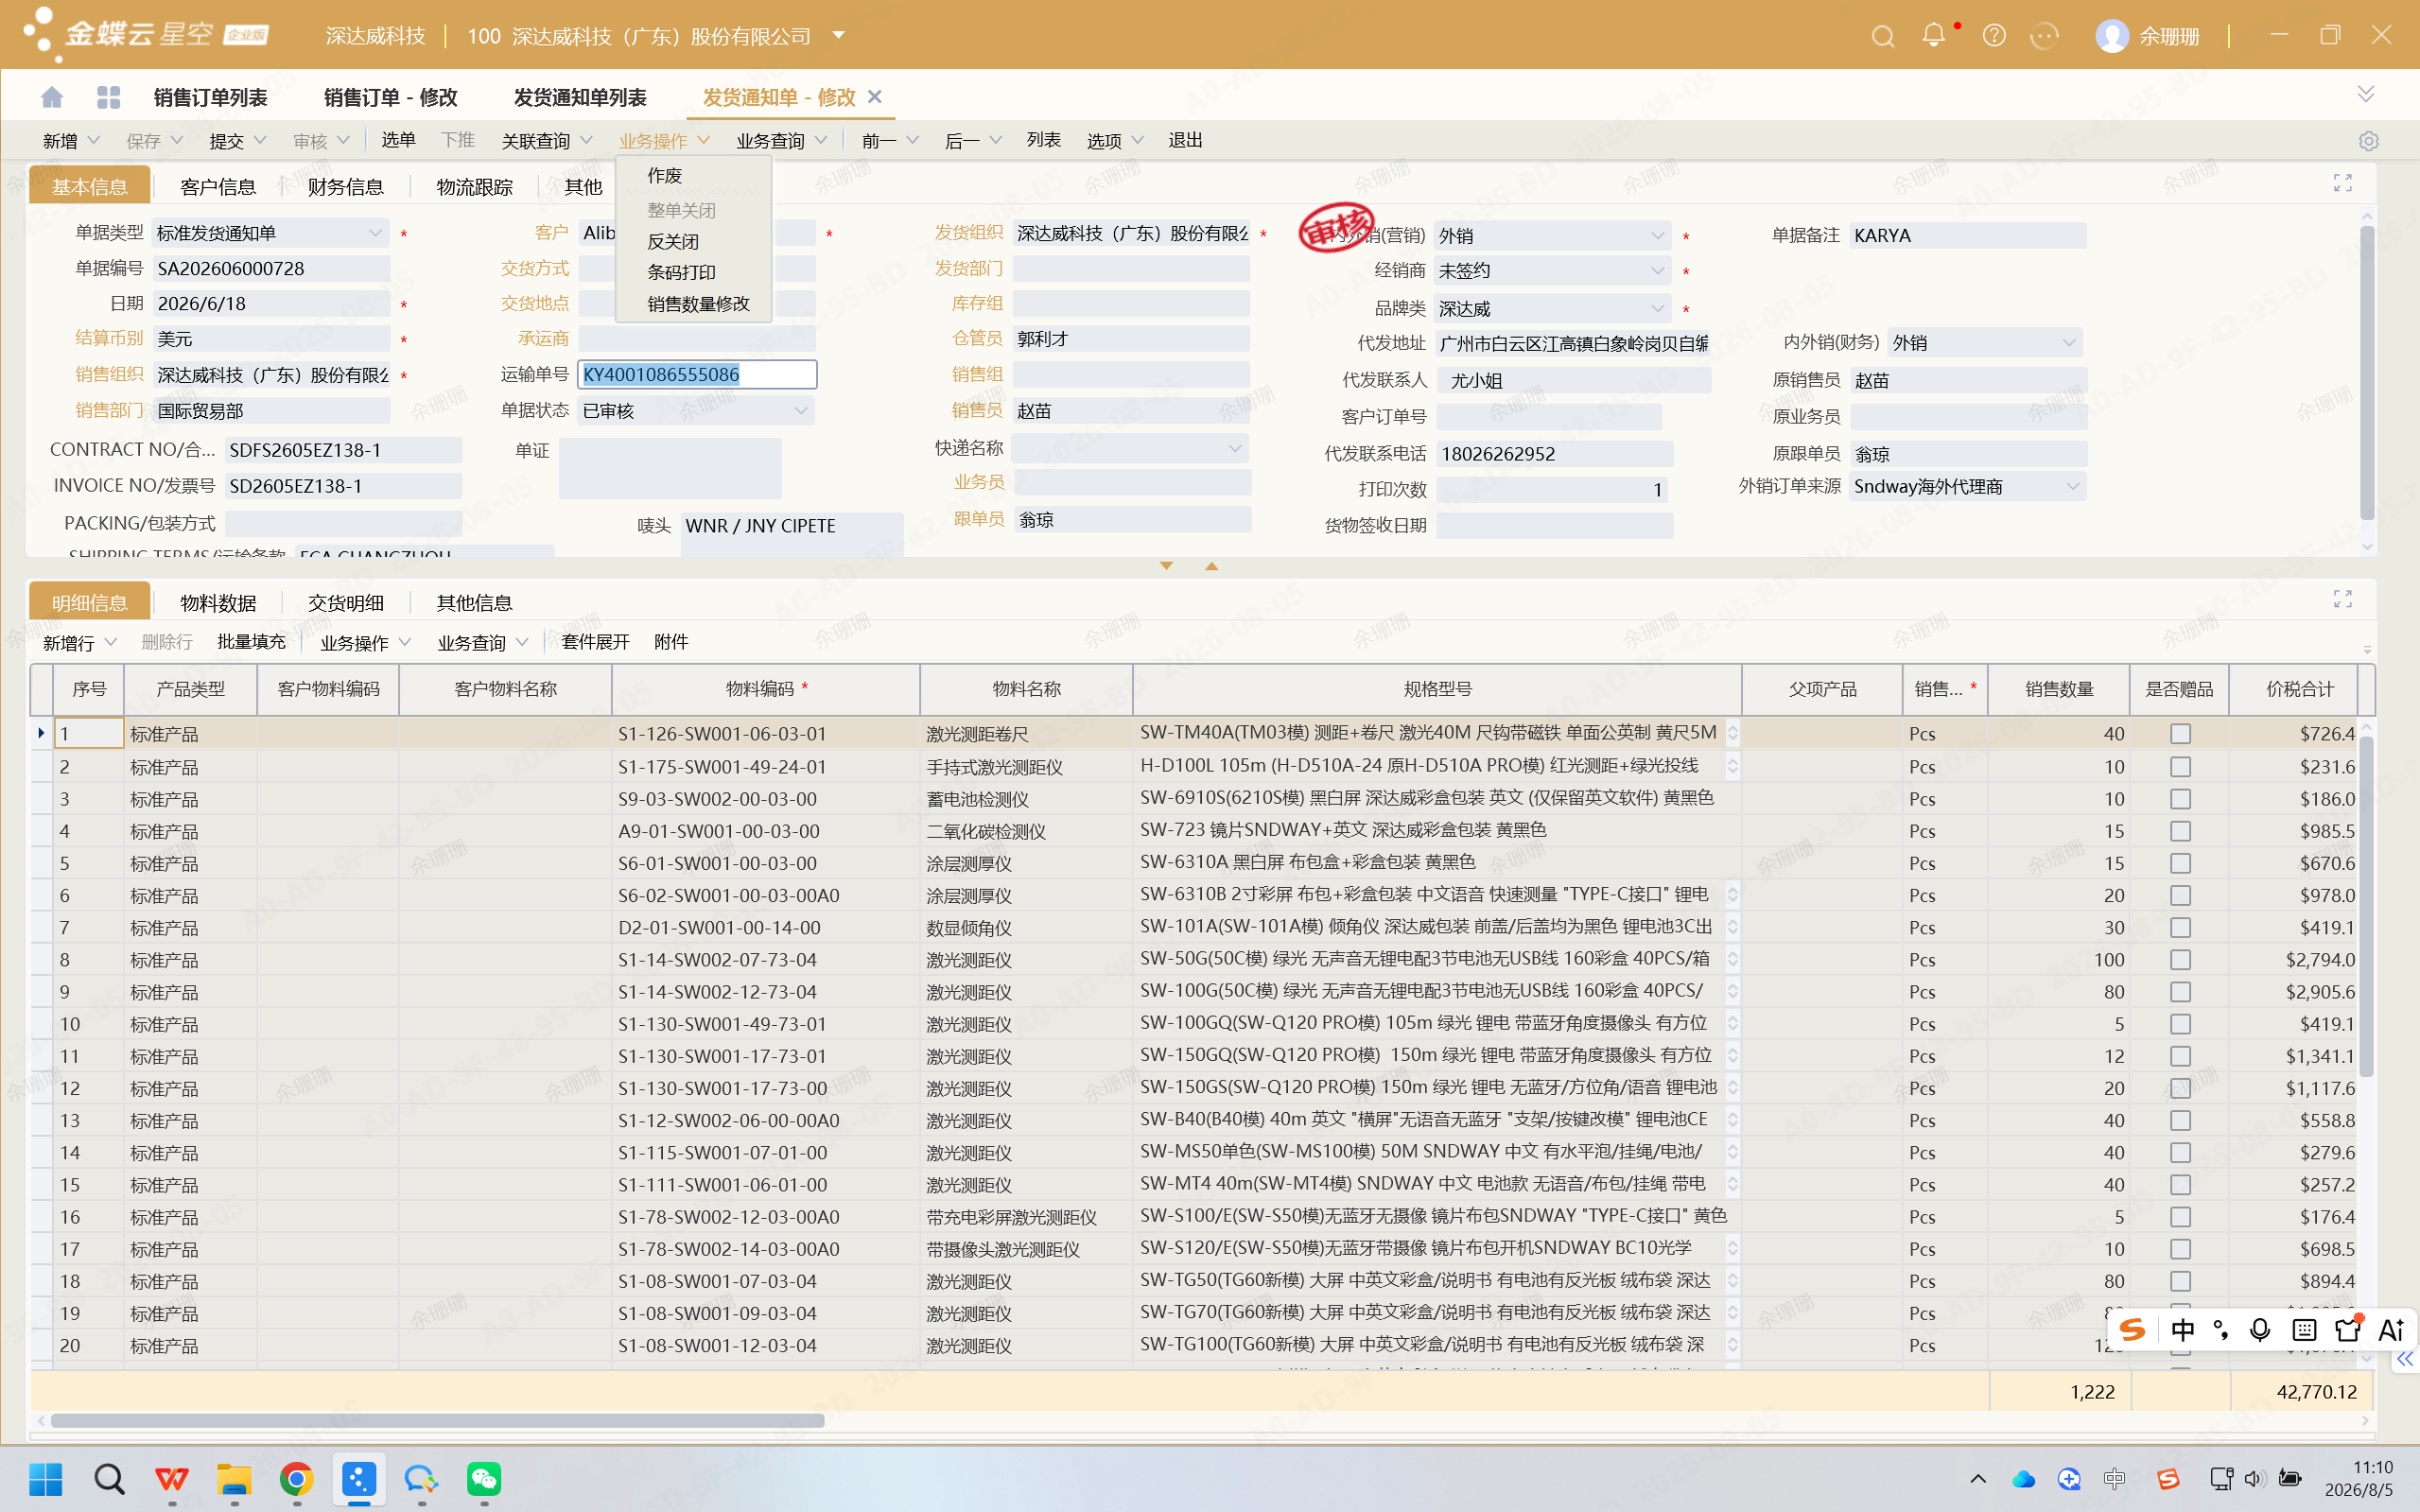
Task: Click the Windows Start button
Action: tap(46, 1479)
